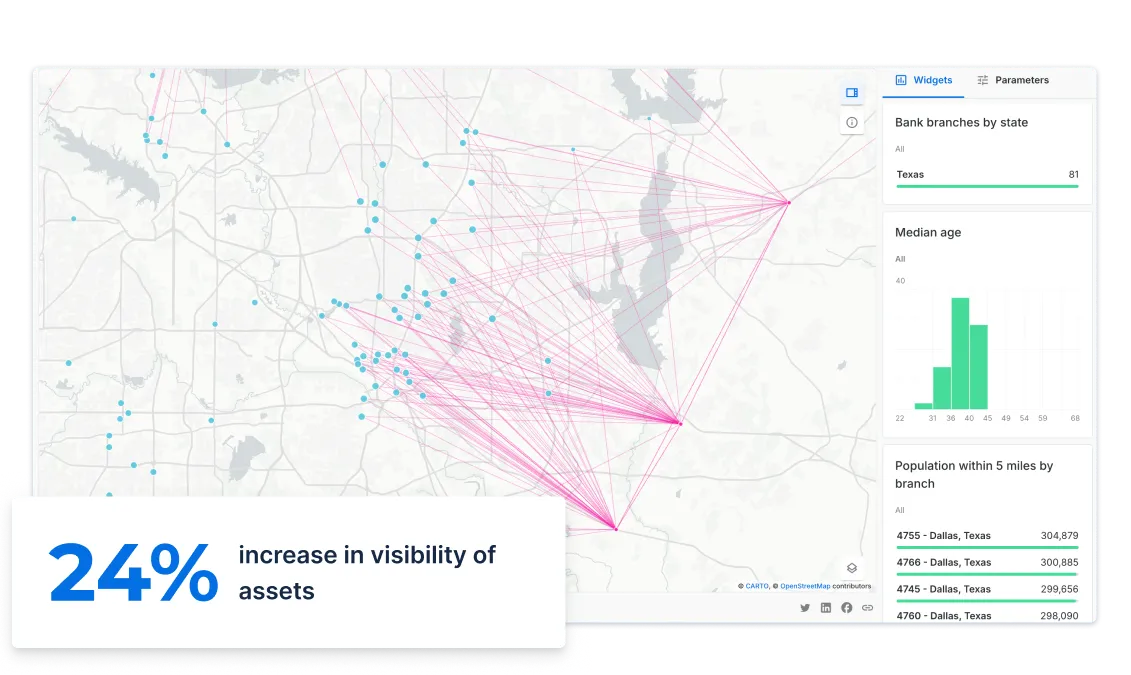
Task: Click the sliders icon beside Parameters
Action: [x=983, y=80]
